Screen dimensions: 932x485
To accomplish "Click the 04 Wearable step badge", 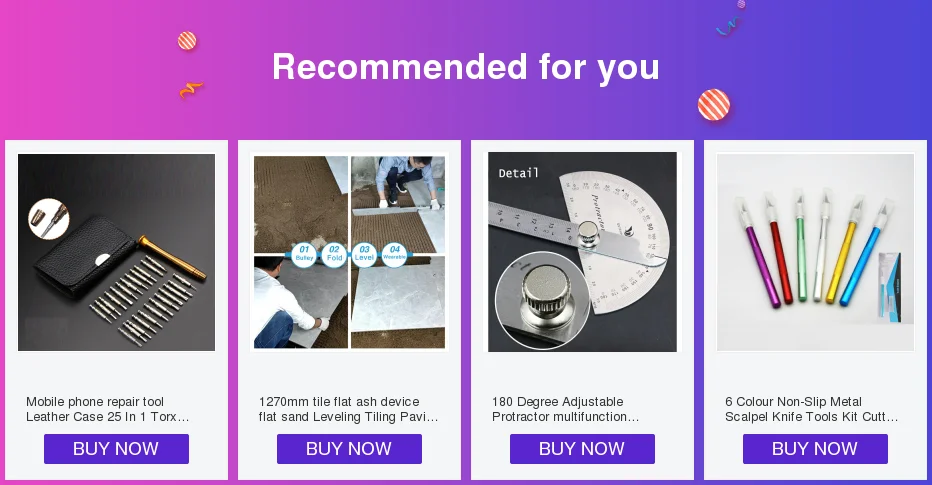I will coord(395,253).
